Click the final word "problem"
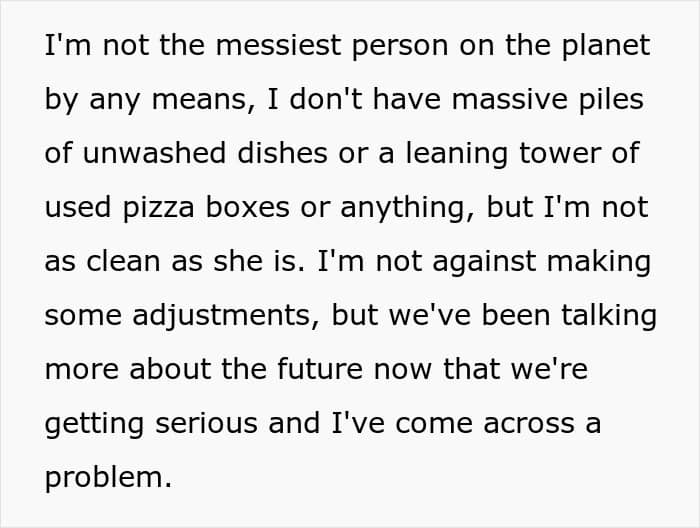This screenshot has width=700, height=528. 108,478
